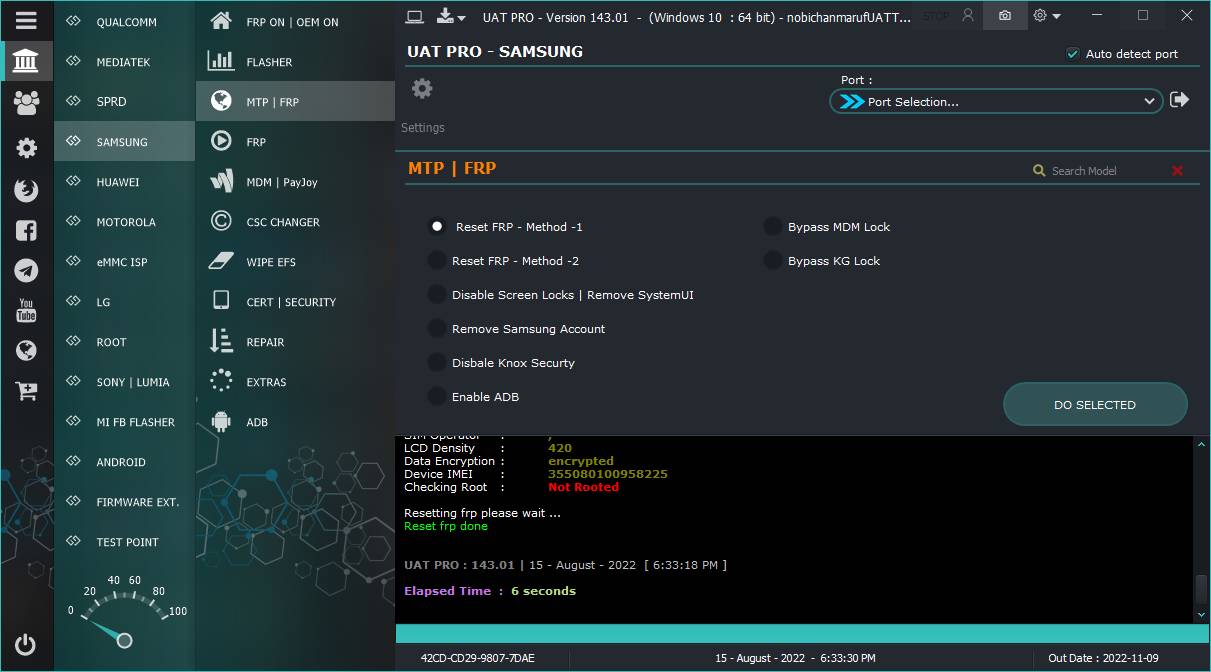
Task: Open the hamburger menu icon
Action: (x=26, y=20)
